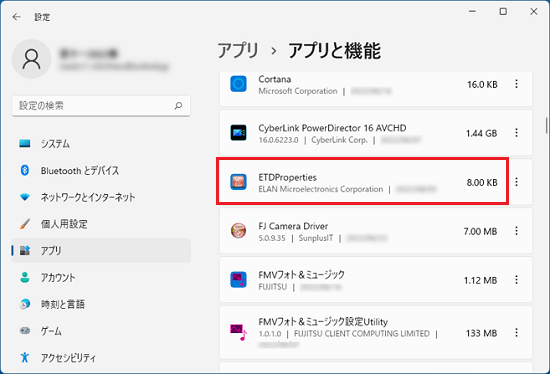
Task: Click the 時刻と言語 globe icon
Action: (x=25, y=304)
